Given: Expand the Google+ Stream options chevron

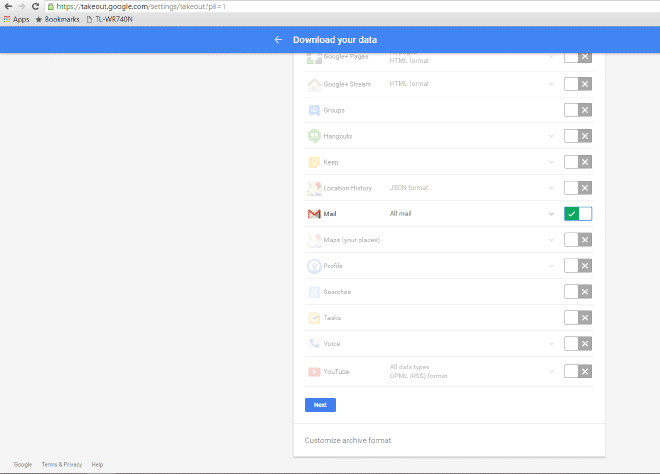Looking at the screenshot, I should coord(551,84).
